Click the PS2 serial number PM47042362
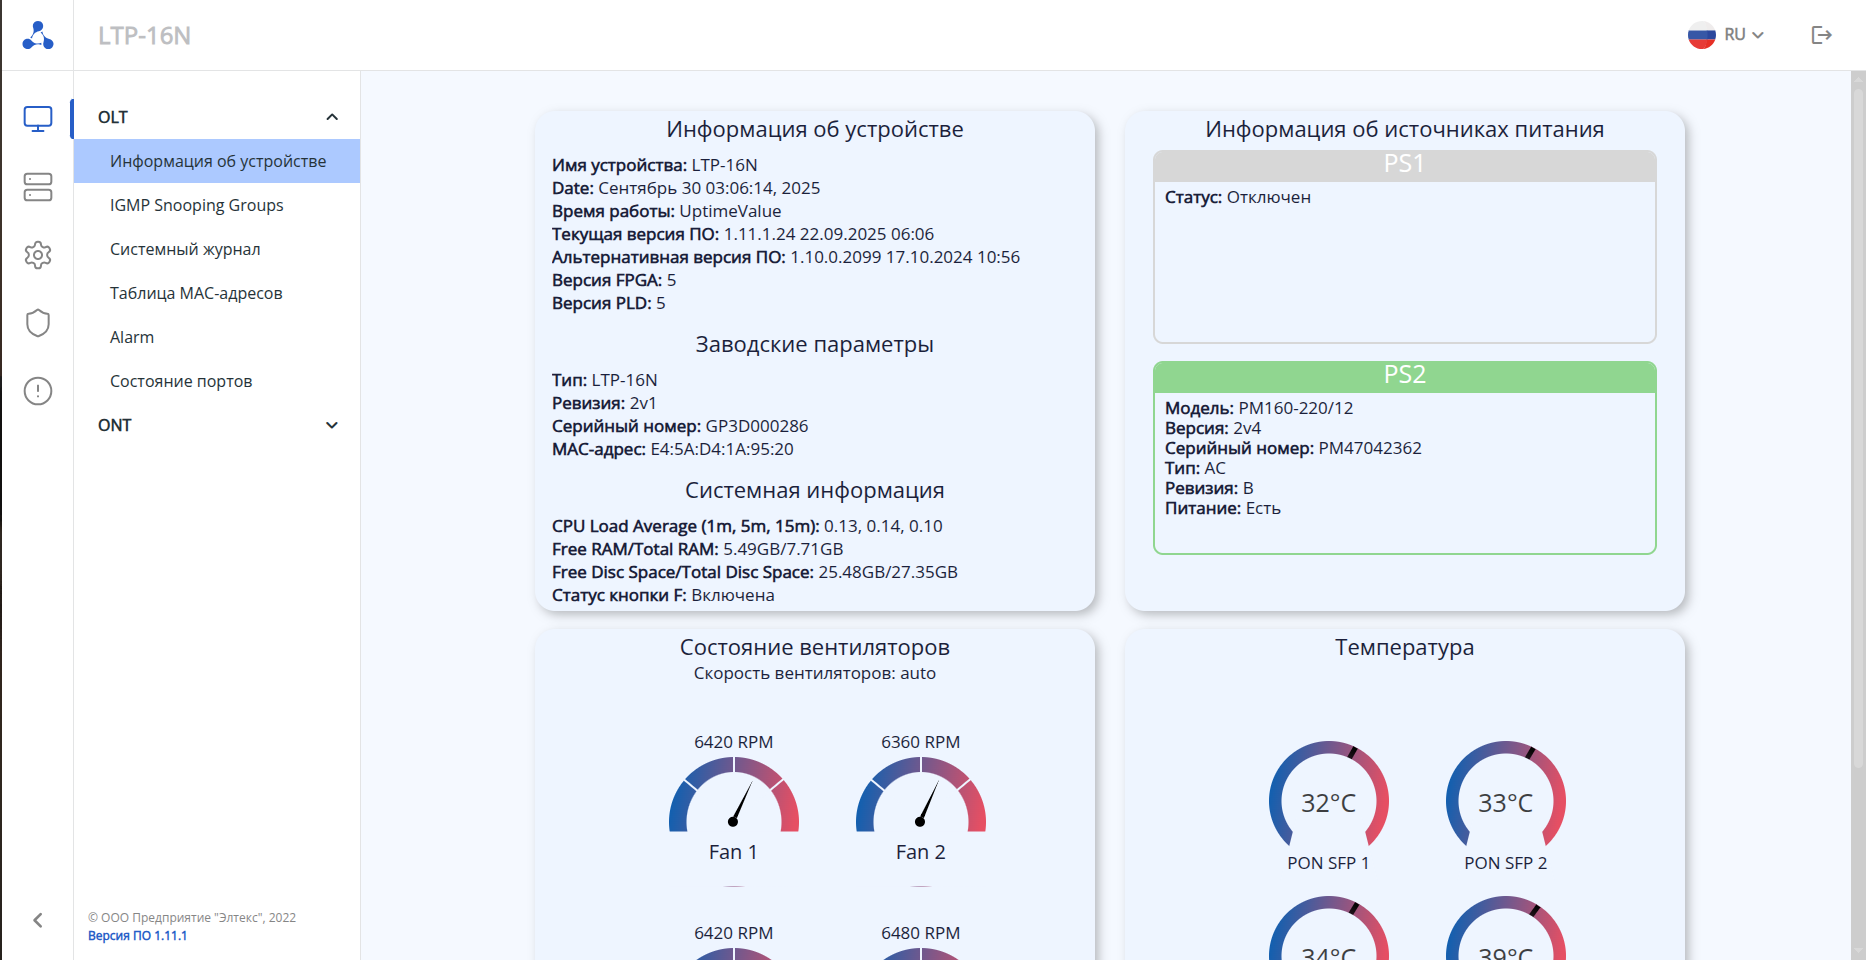 click(x=1370, y=448)
